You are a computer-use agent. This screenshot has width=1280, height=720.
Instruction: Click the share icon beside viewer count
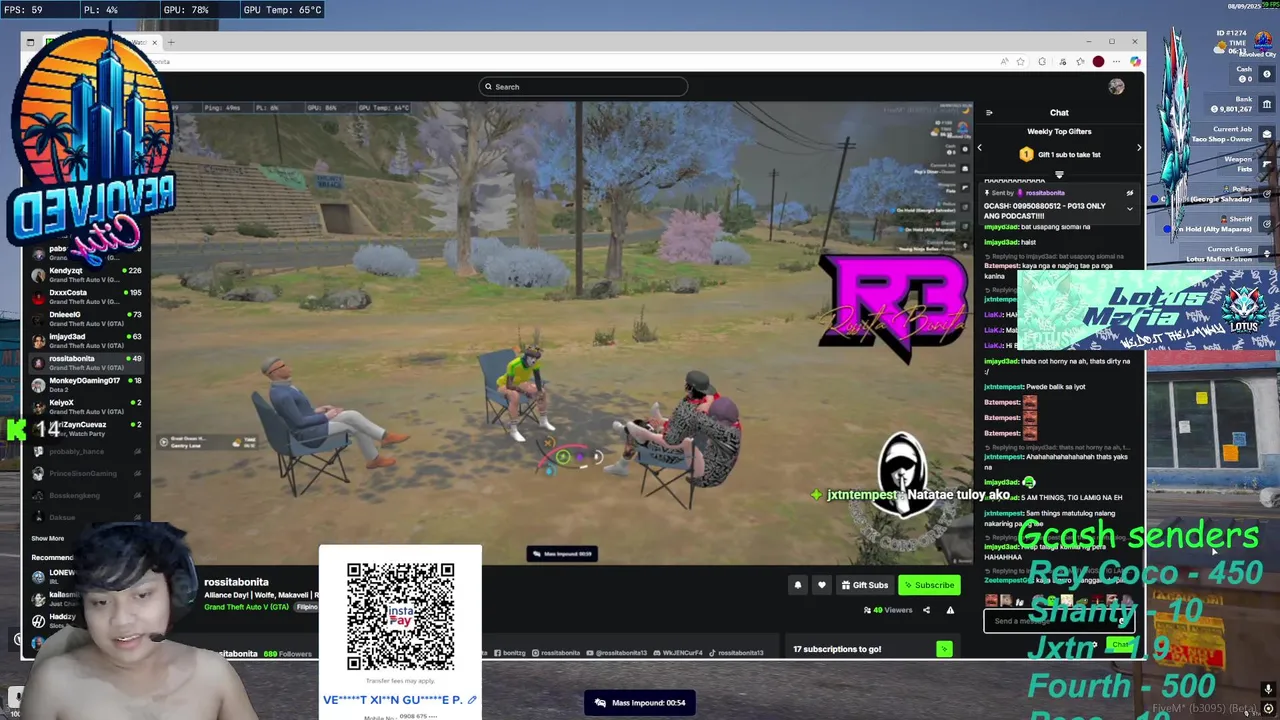point(926,610)
